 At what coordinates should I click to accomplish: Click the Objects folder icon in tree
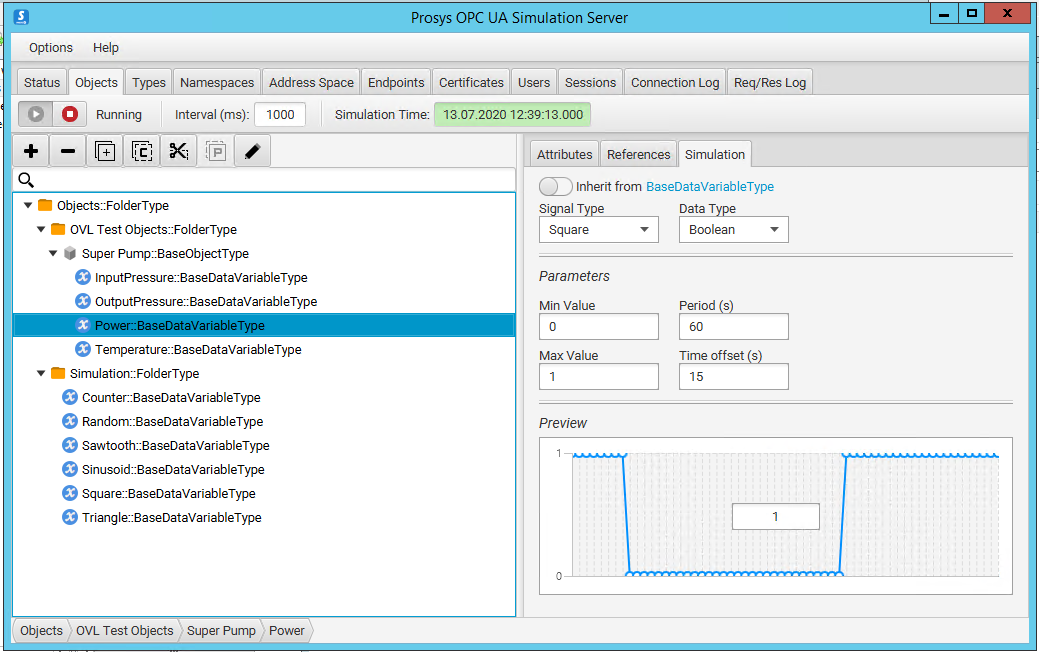(x=45, y=205)
